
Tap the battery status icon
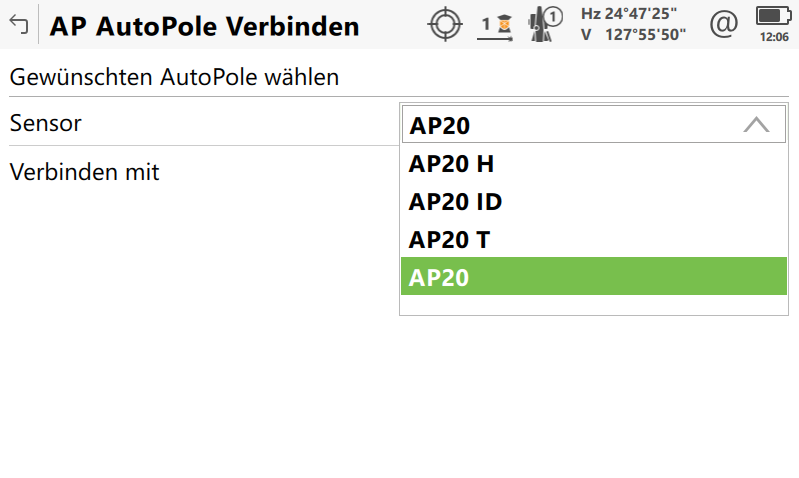pyautogui.click(x=773, y=16)
